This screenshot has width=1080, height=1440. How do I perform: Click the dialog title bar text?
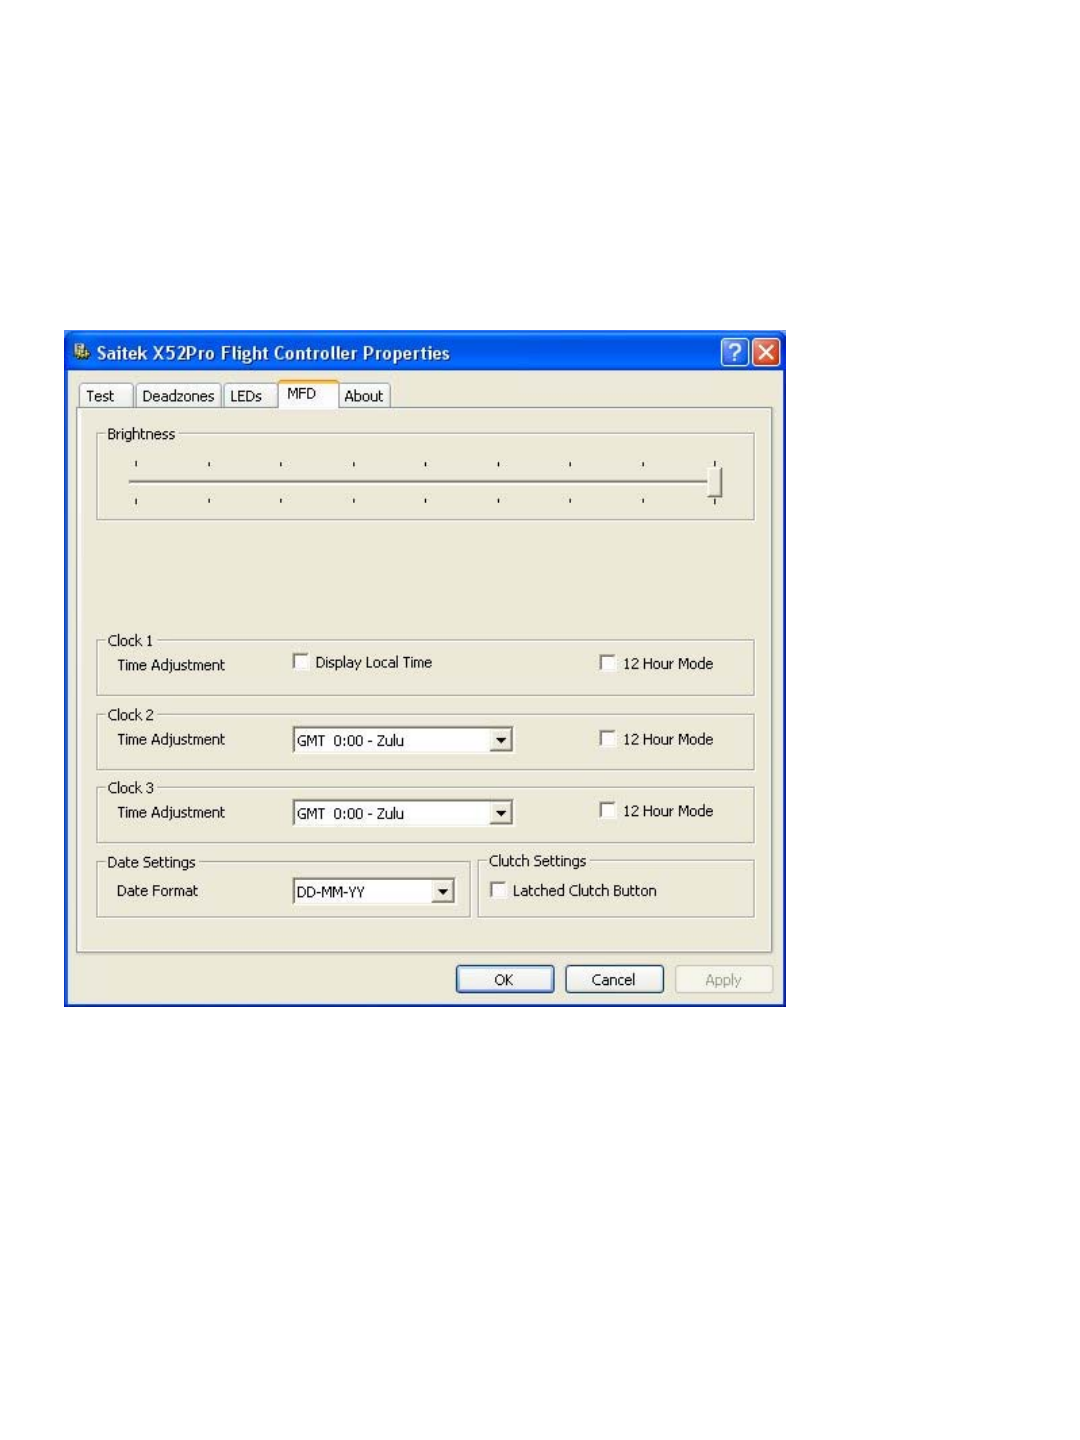tap(273, 353)
